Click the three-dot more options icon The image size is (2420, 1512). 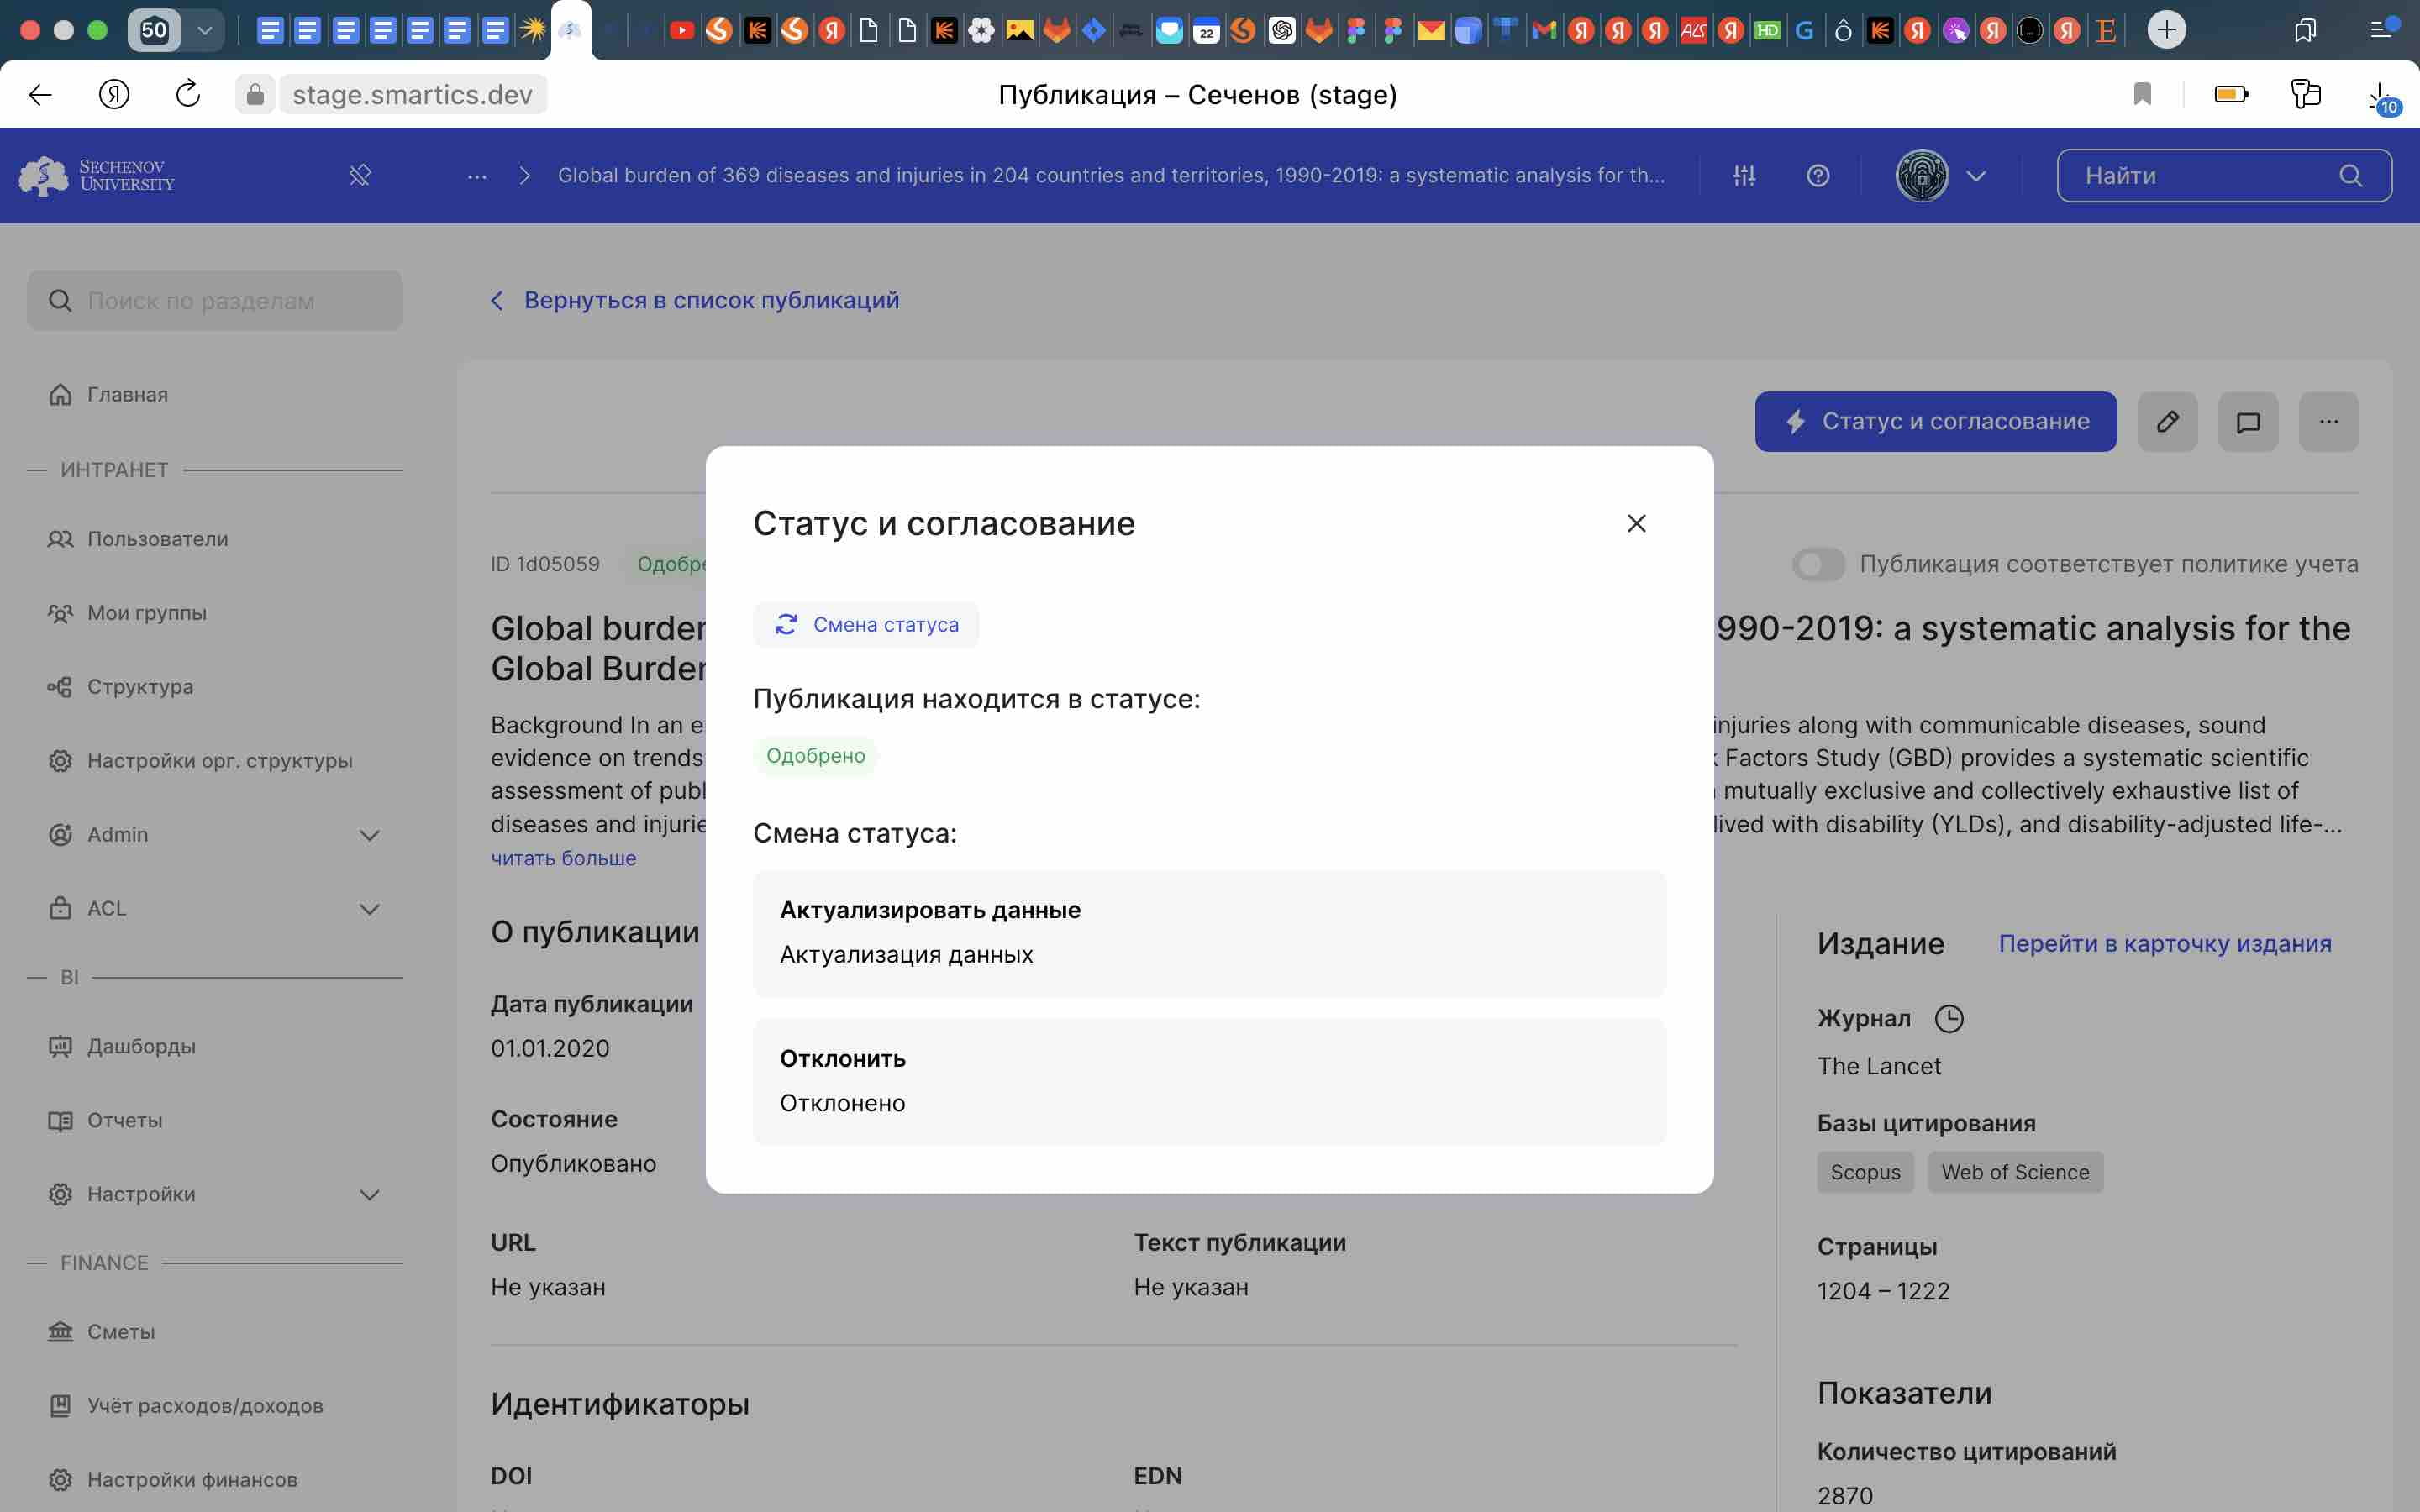[x=2329, y=422]
